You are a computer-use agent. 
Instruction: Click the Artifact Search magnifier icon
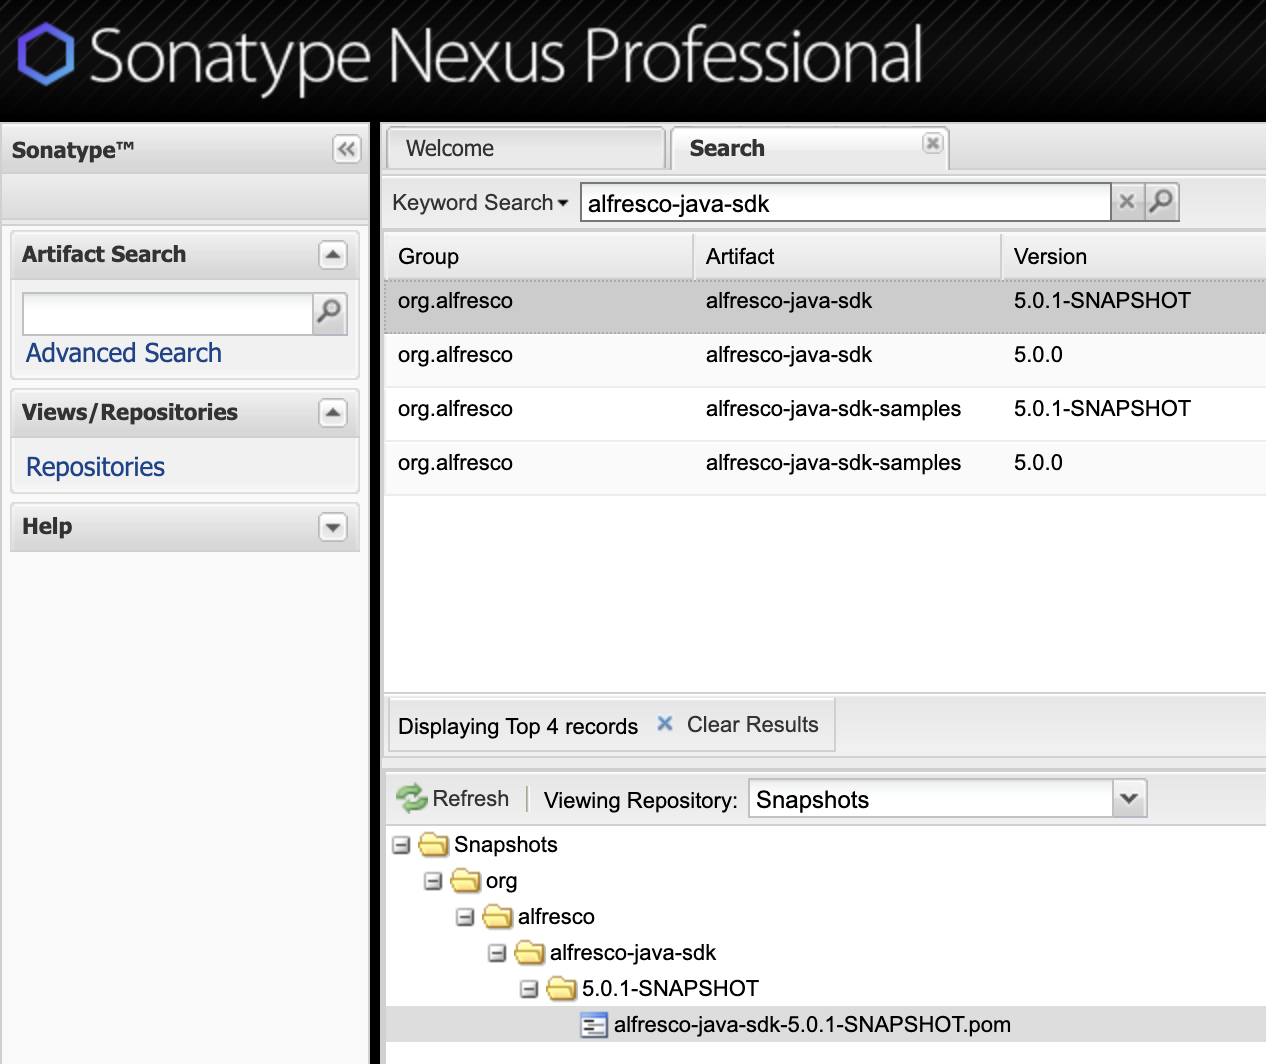click(329, 313)
